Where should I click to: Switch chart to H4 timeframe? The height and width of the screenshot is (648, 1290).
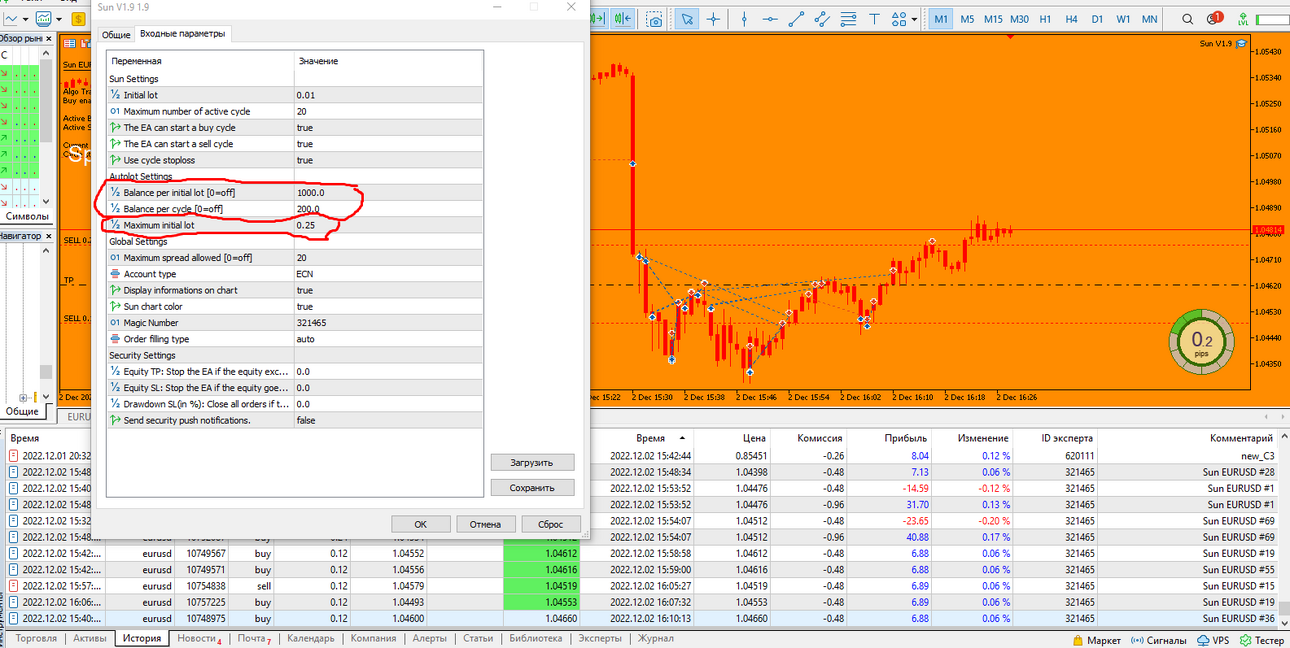[x=1071, y=19]
